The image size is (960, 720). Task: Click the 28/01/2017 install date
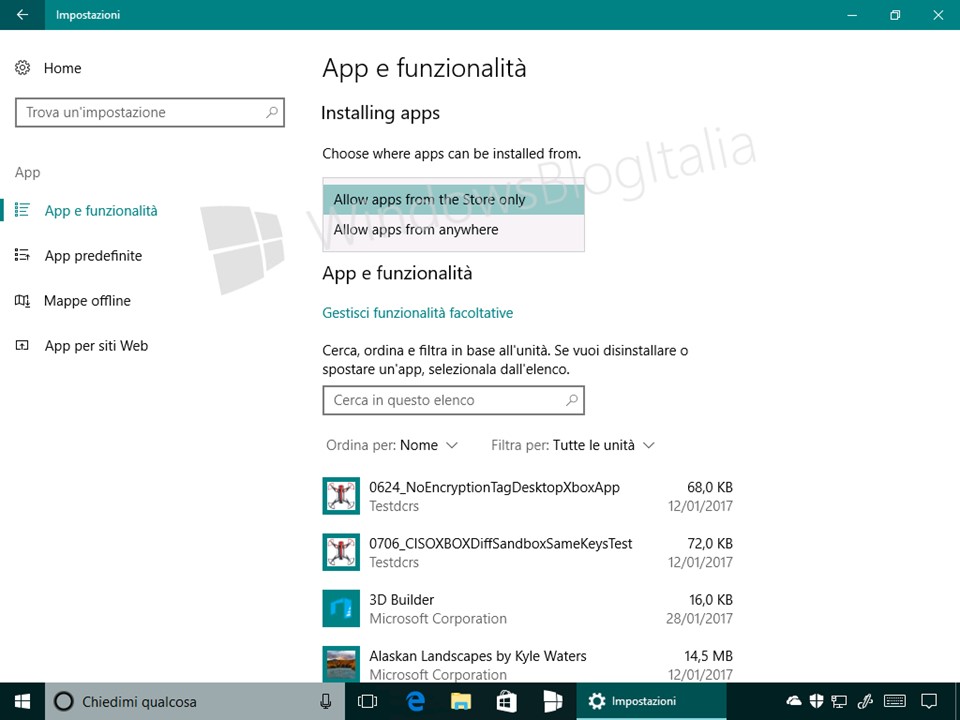click(699, 619)
